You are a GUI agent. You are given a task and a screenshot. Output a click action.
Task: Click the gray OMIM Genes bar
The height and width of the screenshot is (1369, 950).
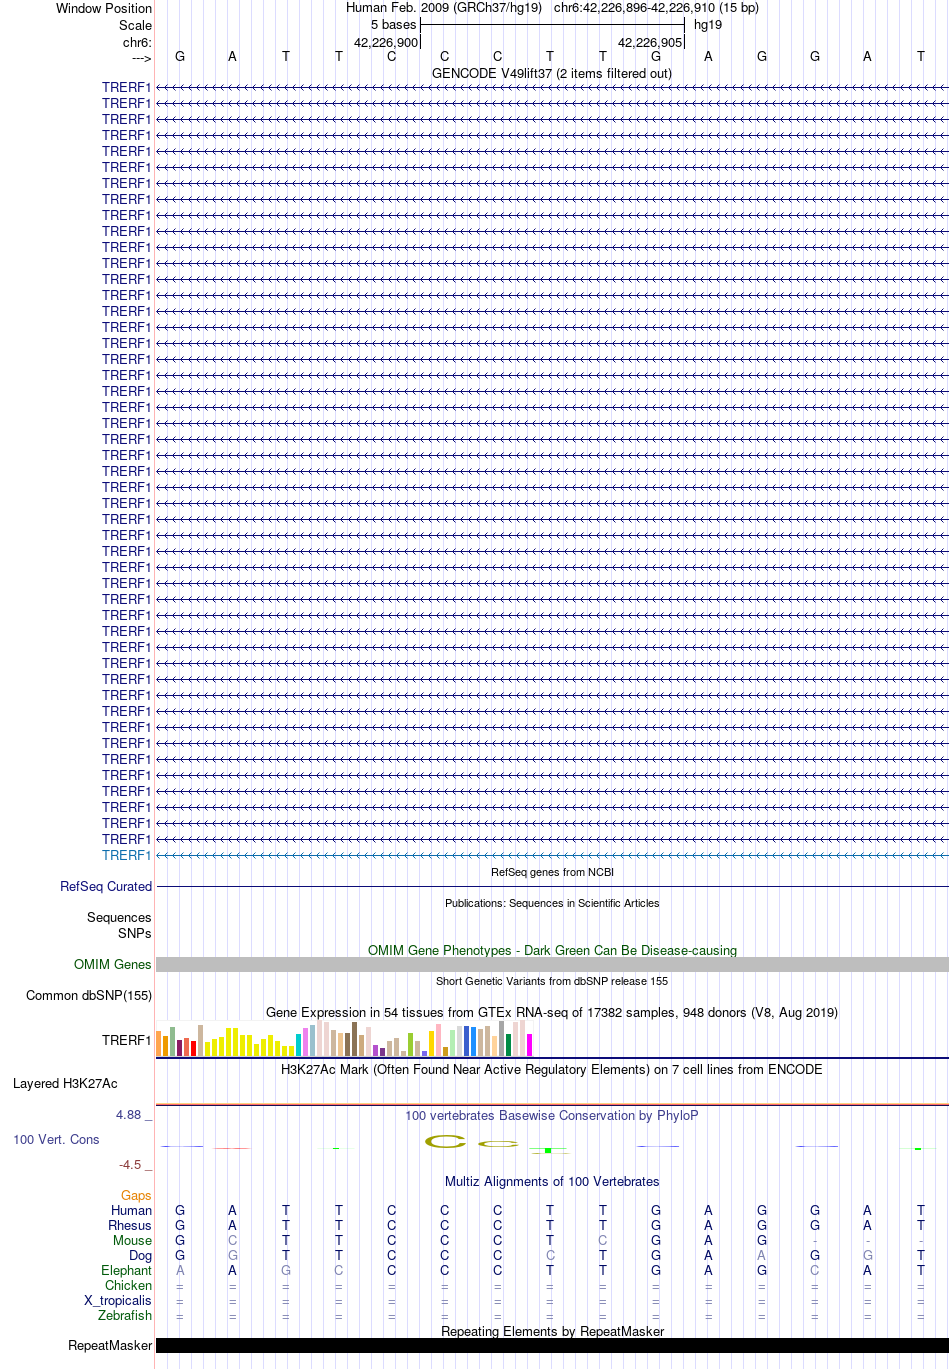(552, 964)
